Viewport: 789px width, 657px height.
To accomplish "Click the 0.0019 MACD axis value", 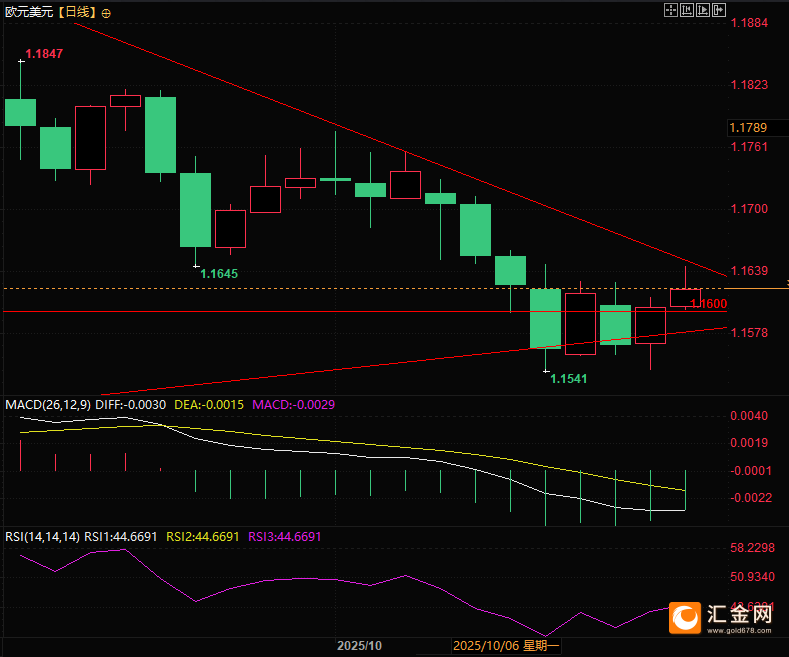I will [x=749, y=443].
